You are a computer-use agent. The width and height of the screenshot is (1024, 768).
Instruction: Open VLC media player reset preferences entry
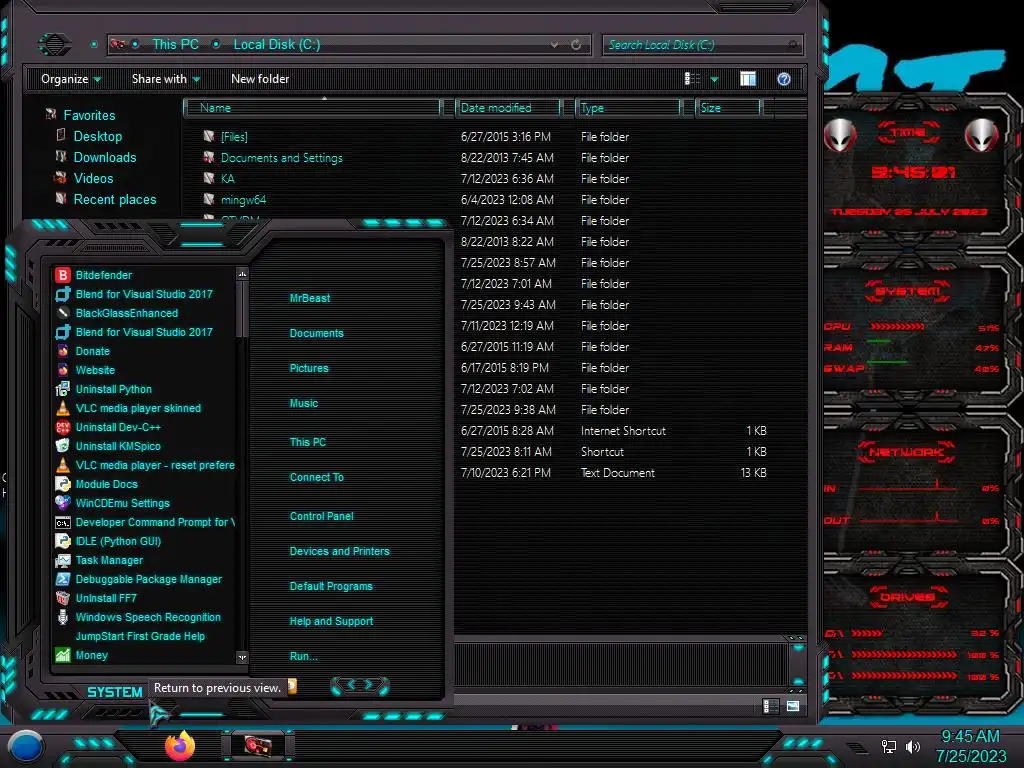click(x=155, y=465)
